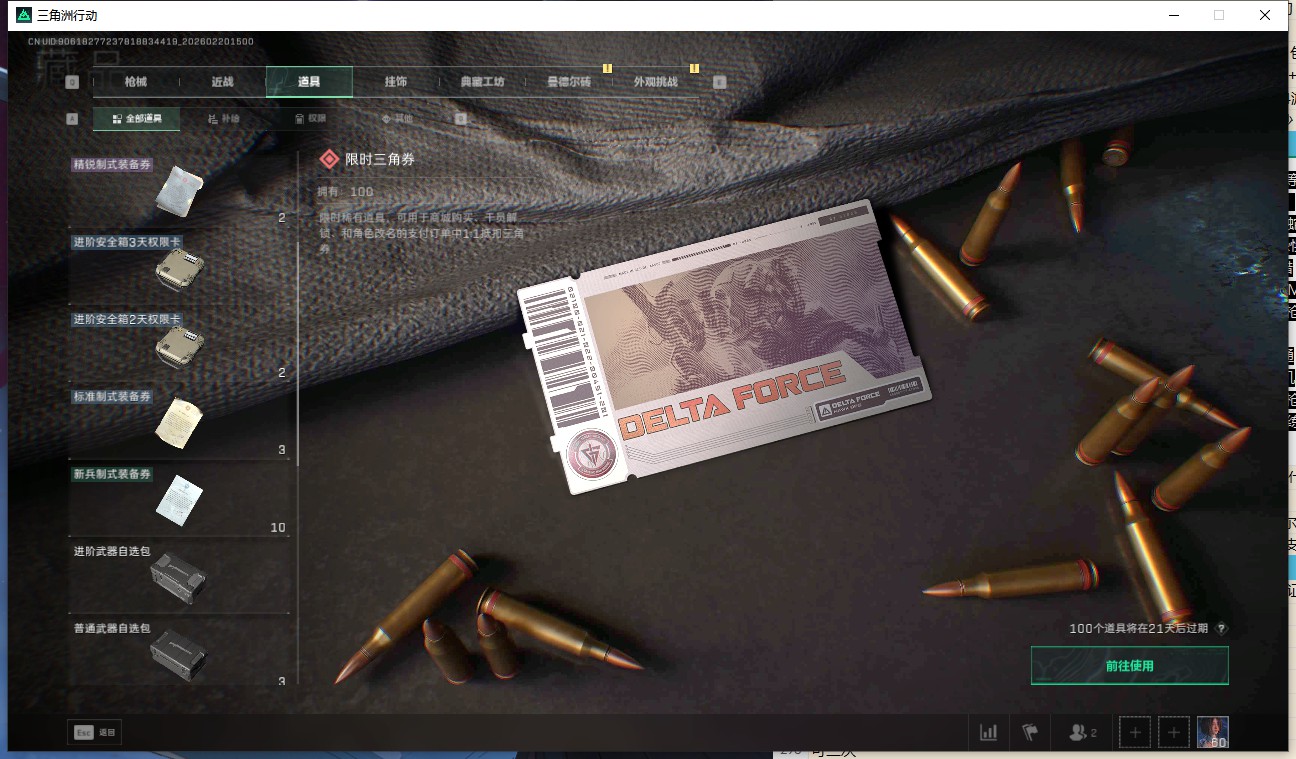Open the statistics bar chart icon

point(988,732)
